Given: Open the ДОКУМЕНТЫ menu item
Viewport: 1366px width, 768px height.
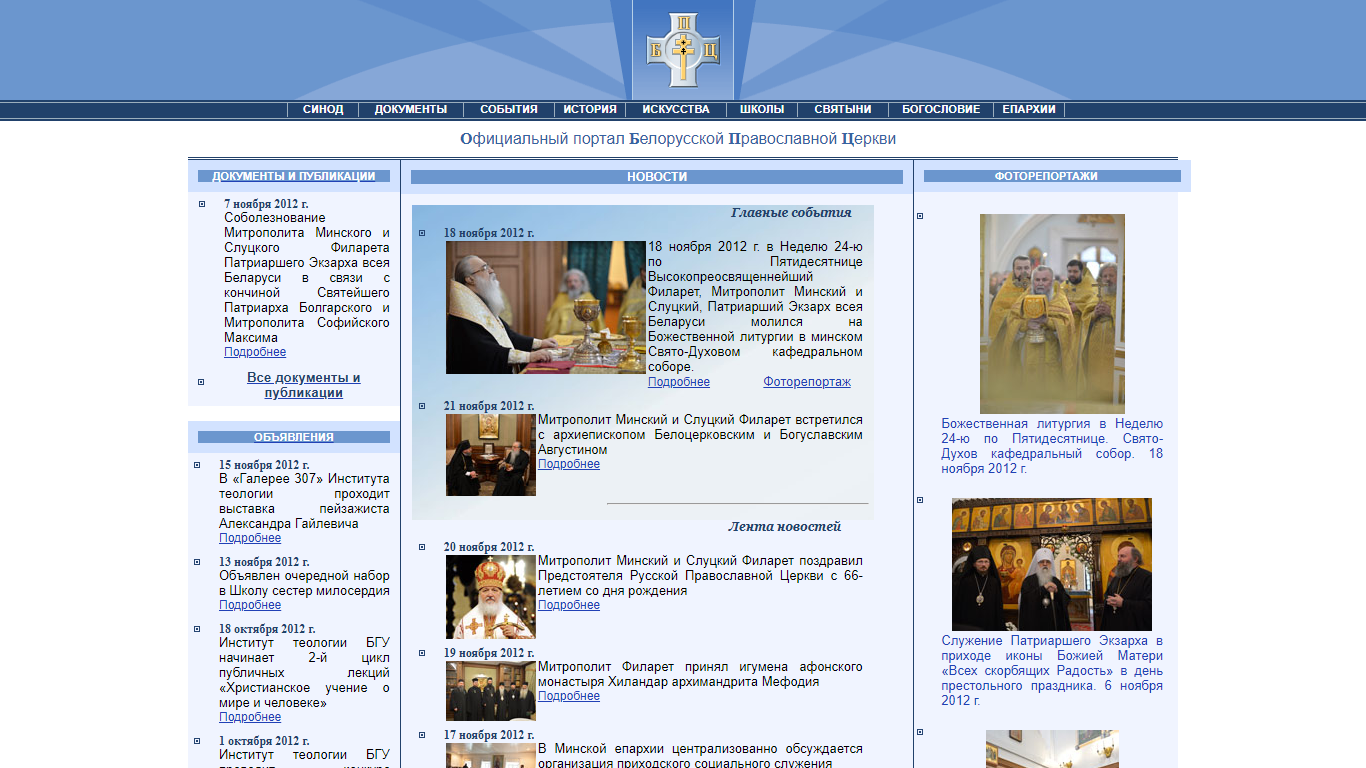Looking at the screenshot, I should 411,110.
